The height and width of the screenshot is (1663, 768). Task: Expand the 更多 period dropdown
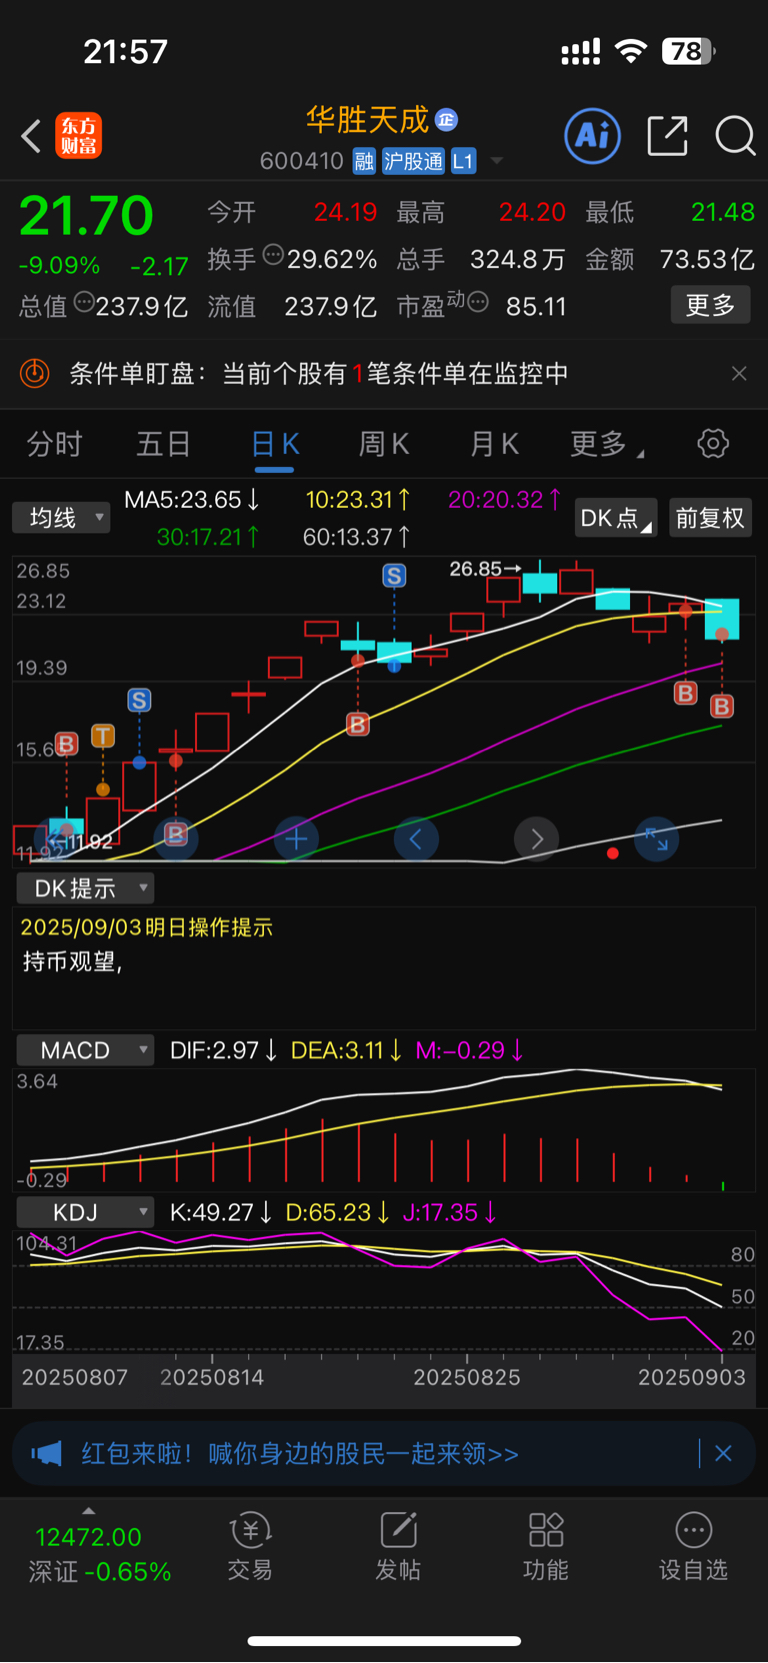tap(606, 444)
